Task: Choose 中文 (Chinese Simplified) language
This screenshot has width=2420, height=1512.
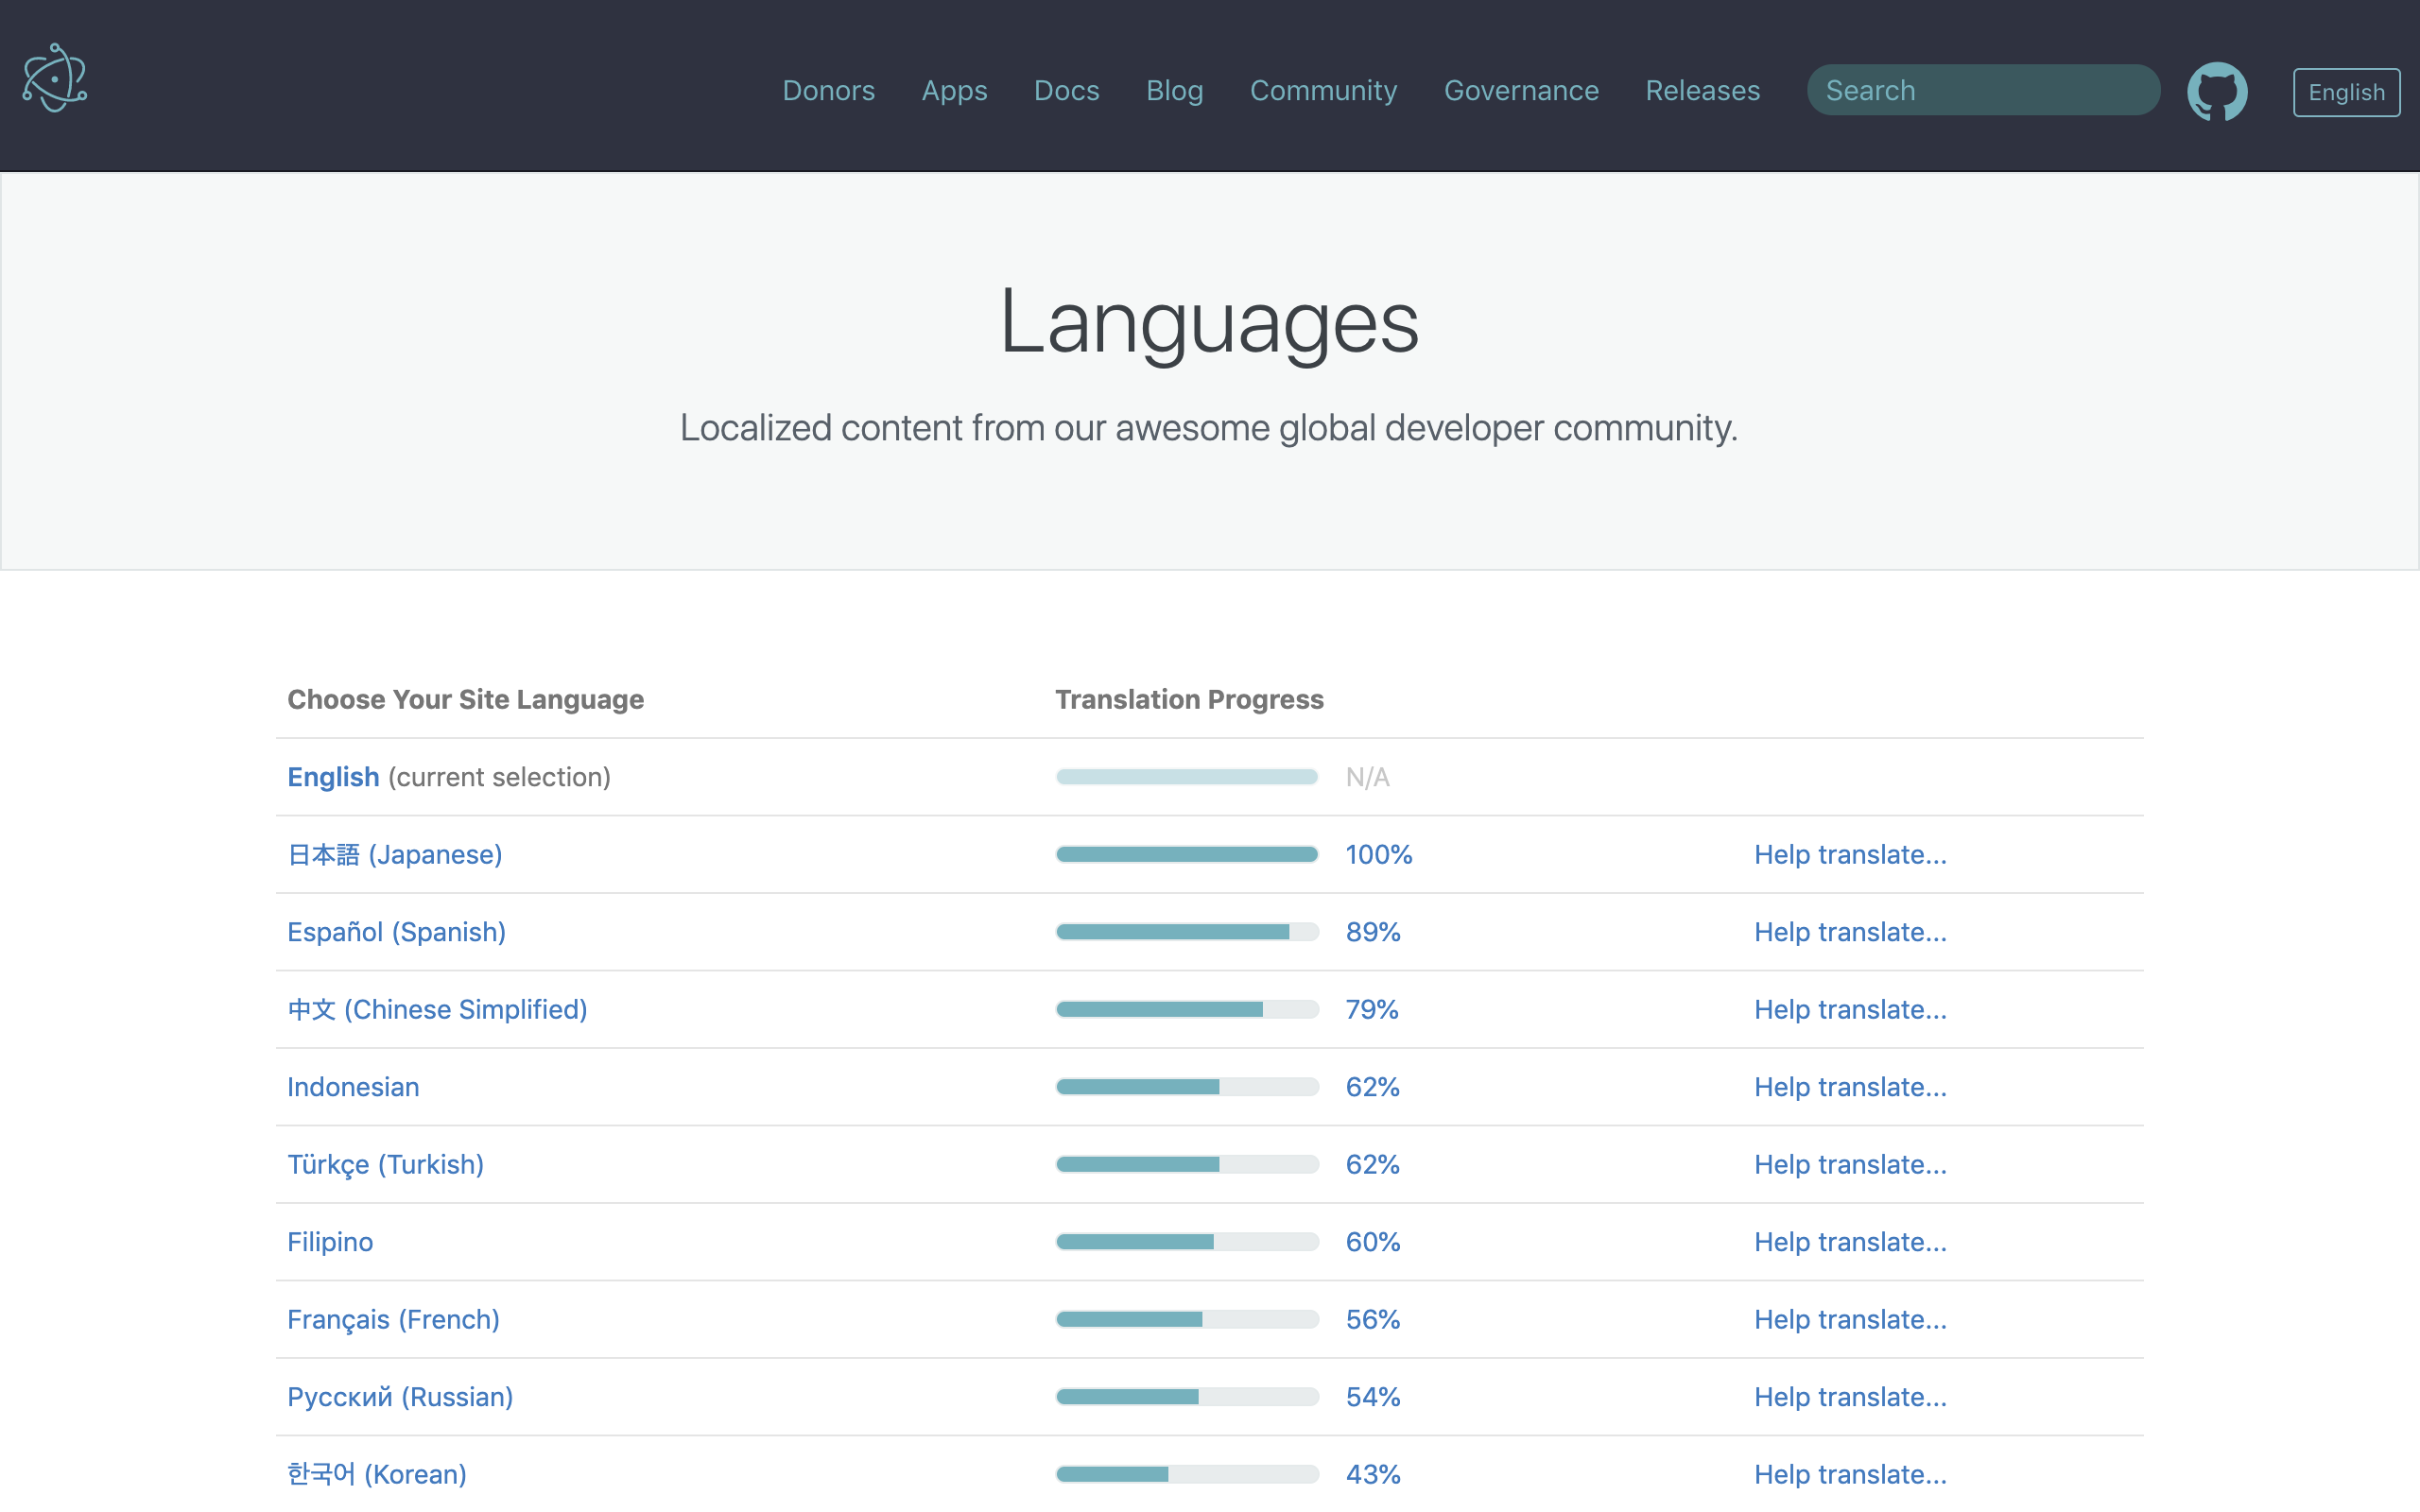Action: (437, 1009)
